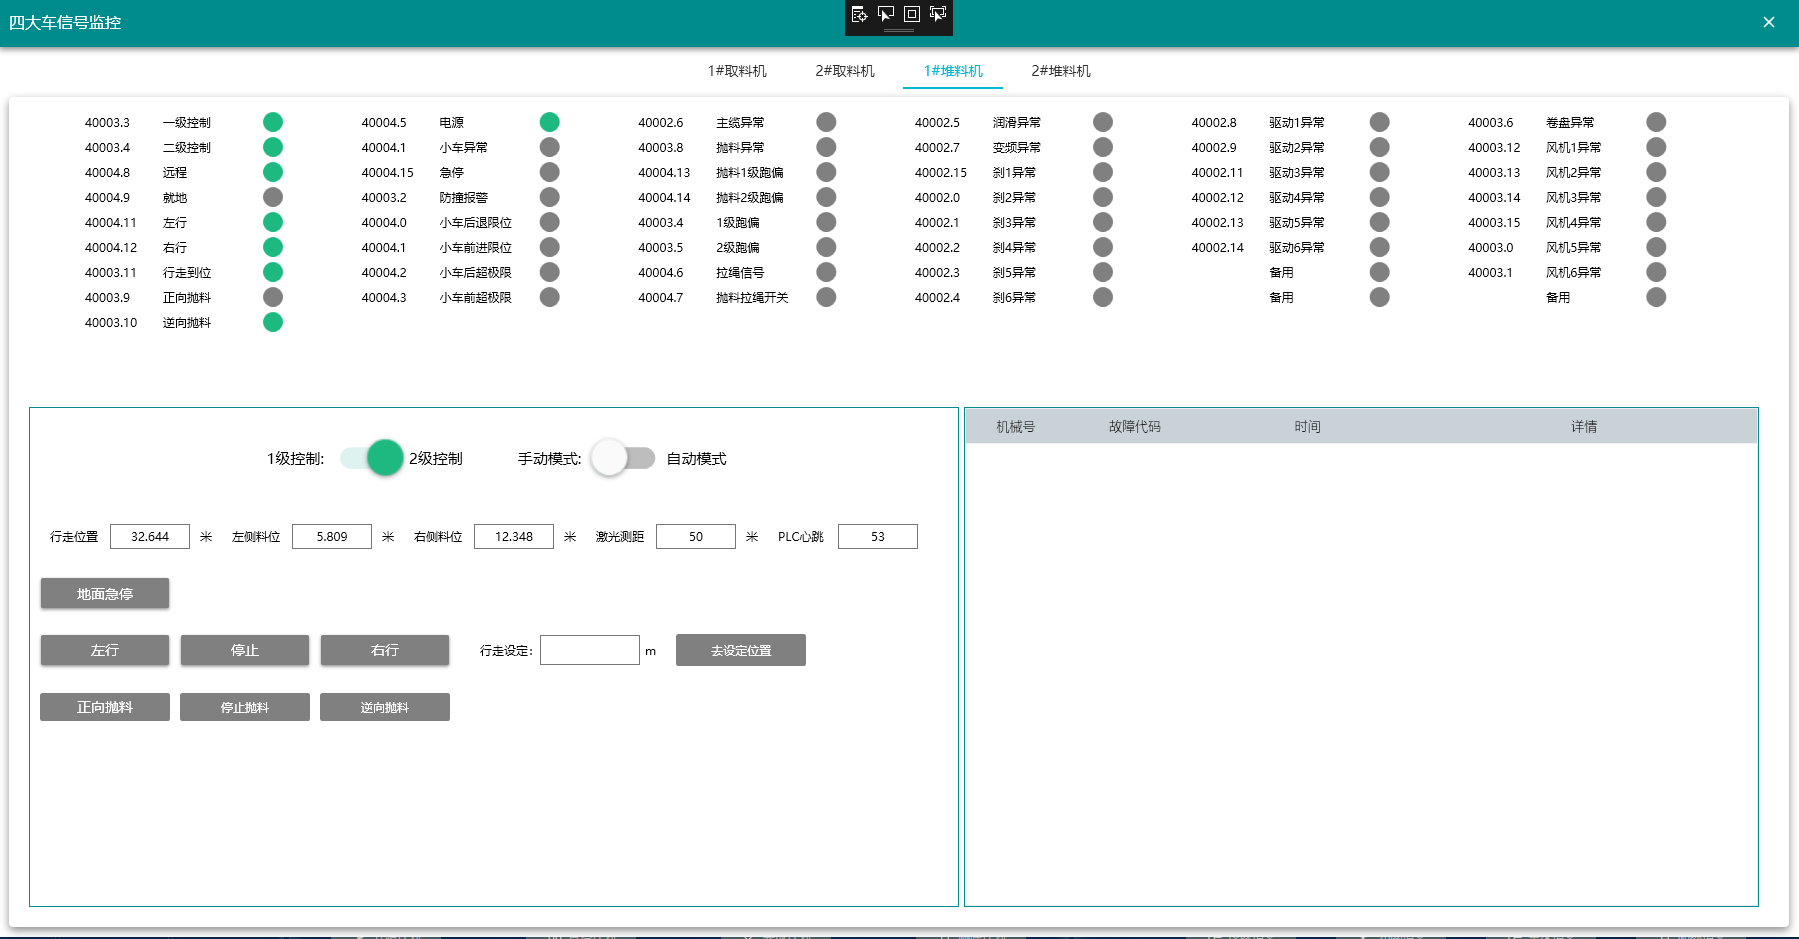Click the 左行 travel button
This screenshot has width=1799, height=939.
coord(105,650)
